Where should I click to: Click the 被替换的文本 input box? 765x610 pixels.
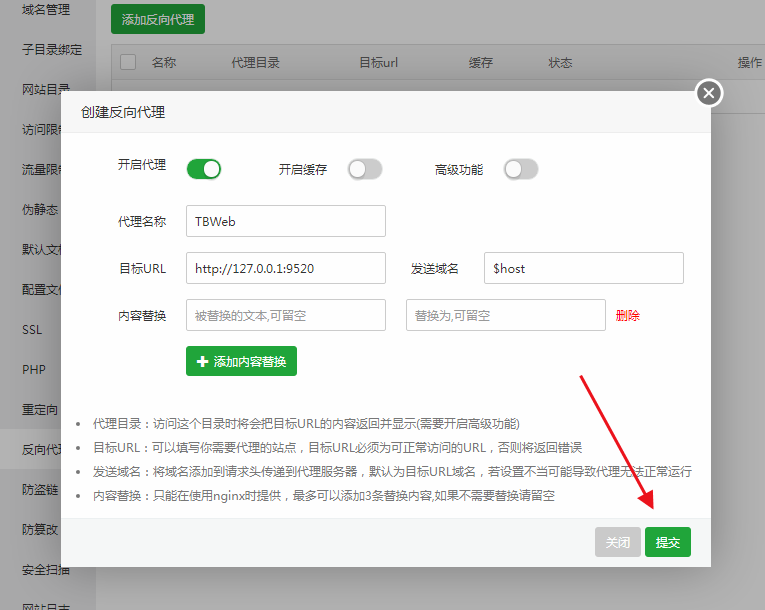(285, 315)
